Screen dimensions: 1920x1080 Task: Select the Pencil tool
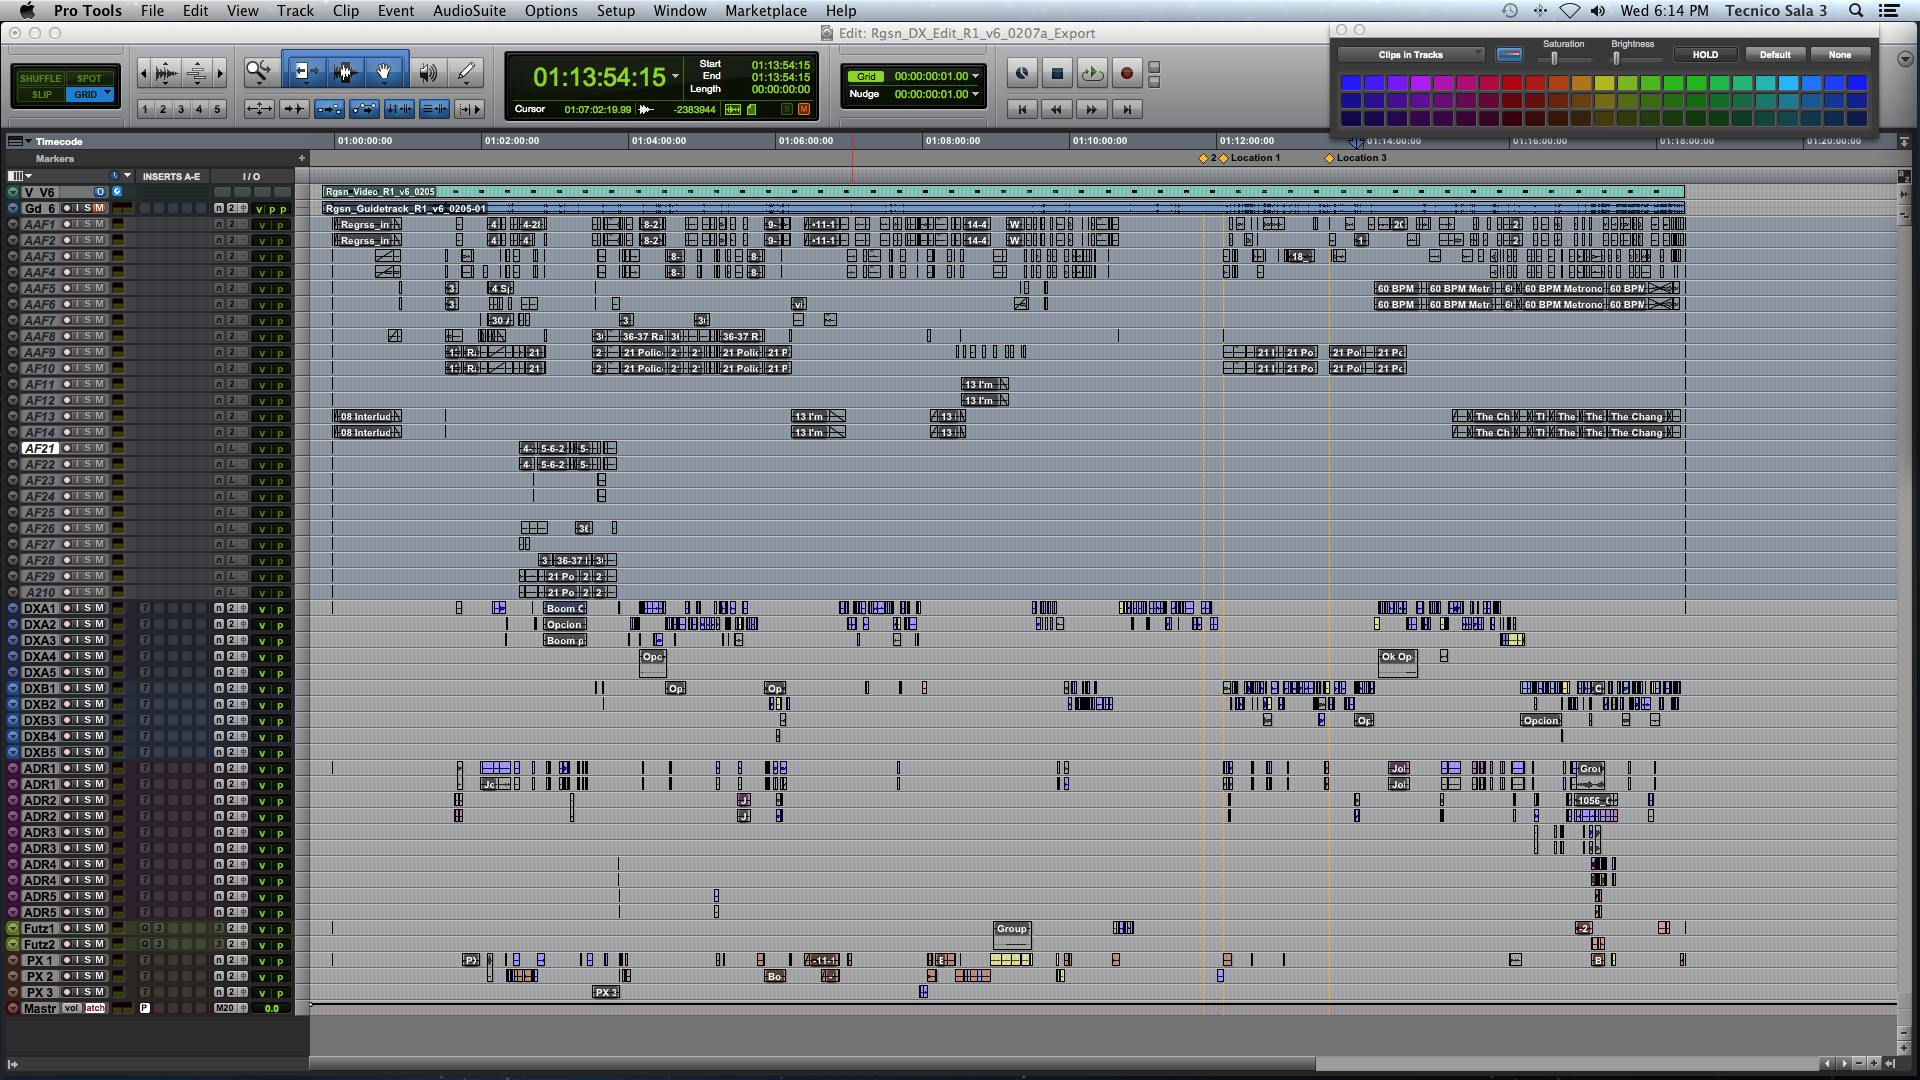(x=466, y=72)
